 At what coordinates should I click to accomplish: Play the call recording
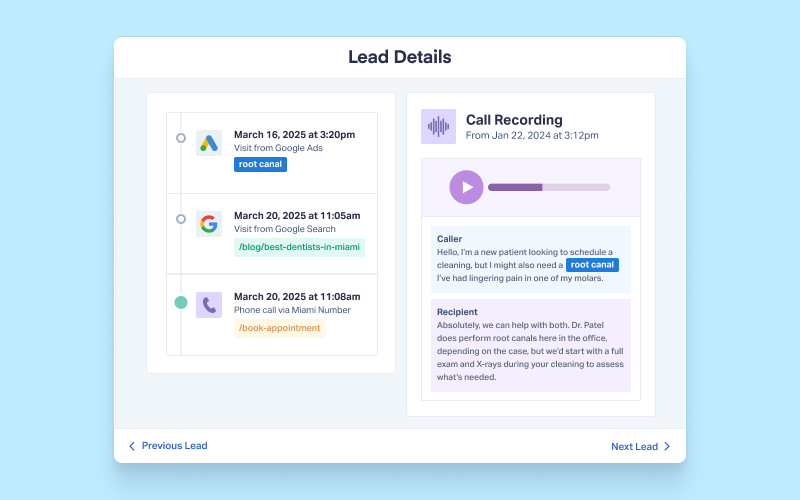(466, 187)
